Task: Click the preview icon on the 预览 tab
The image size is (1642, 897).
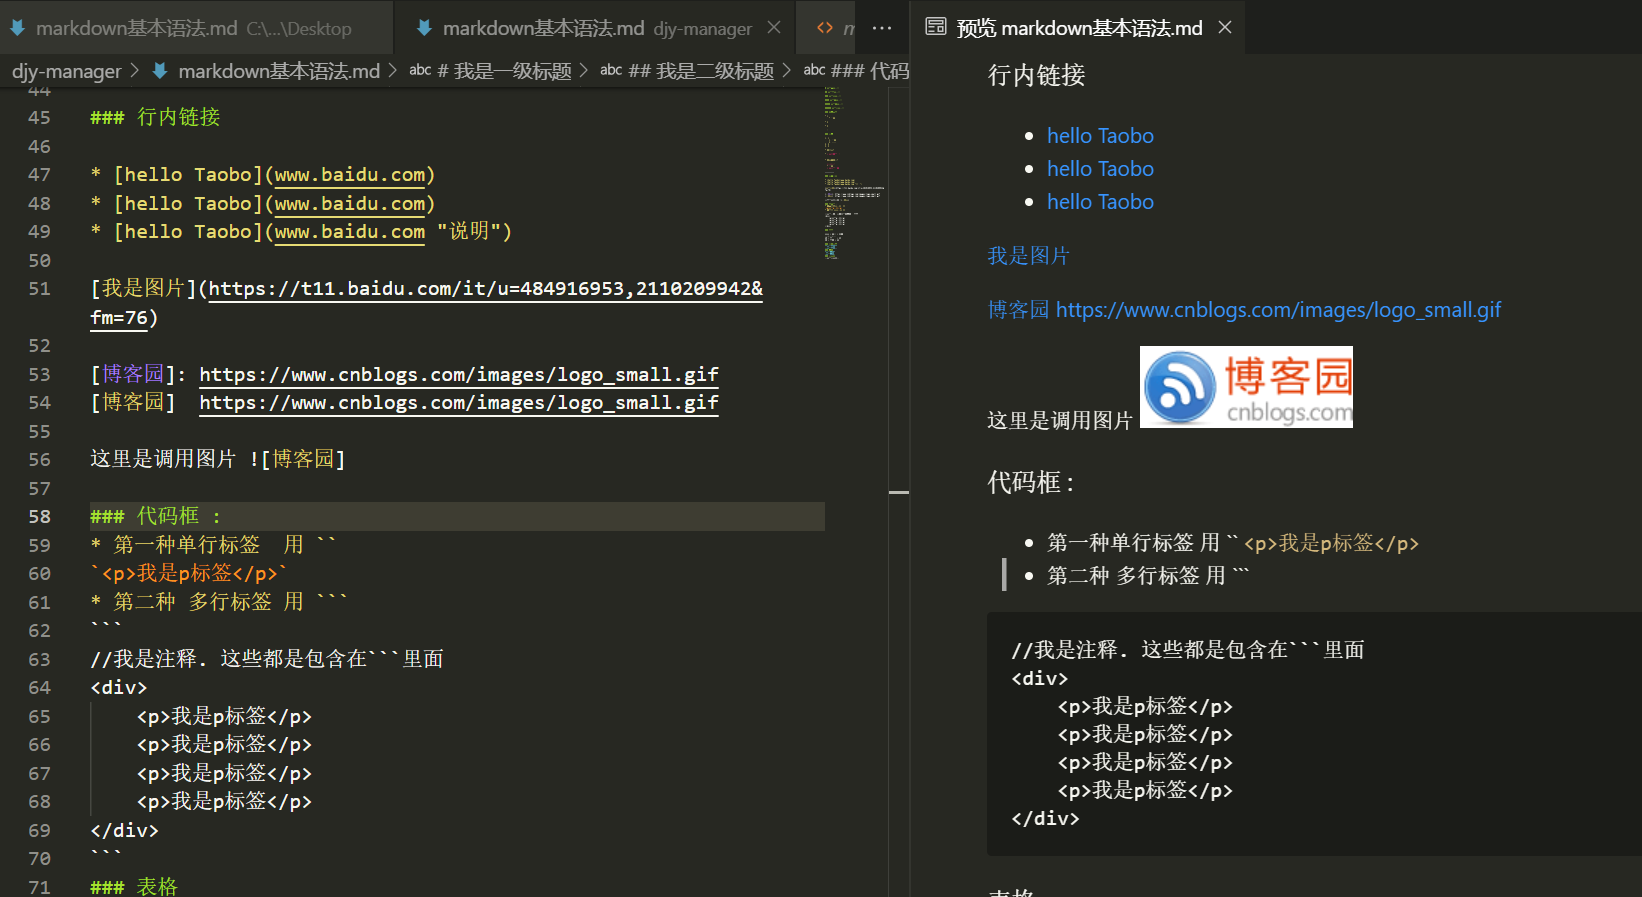Action: click(936, 27)
